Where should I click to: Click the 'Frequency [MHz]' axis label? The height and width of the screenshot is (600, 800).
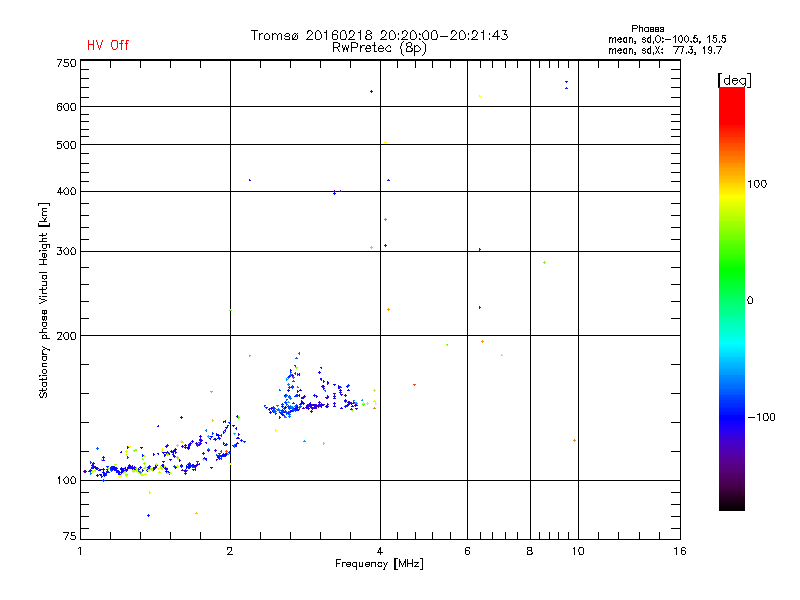pyautogui.click(x=379, y=564)
